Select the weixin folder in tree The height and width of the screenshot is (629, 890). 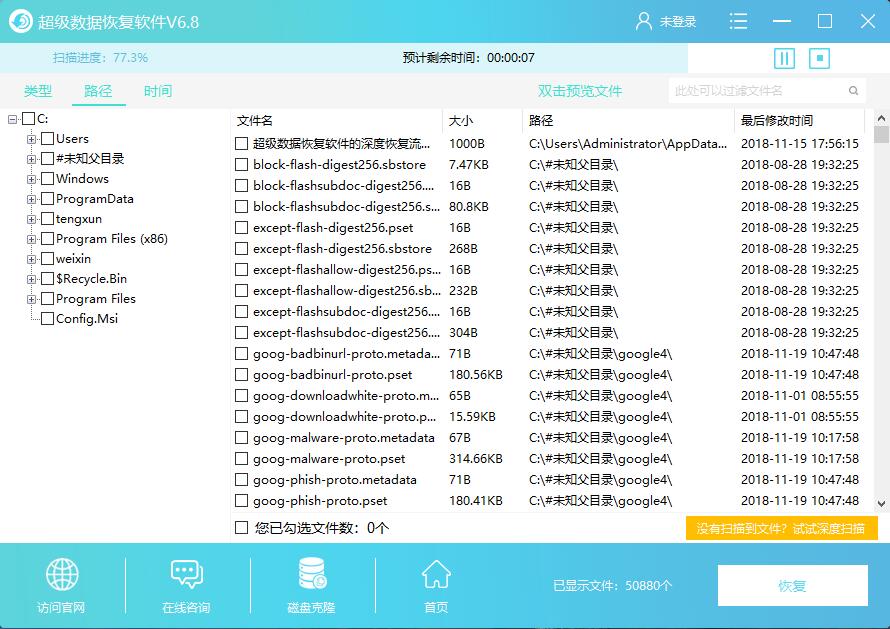tap(73, 259)
